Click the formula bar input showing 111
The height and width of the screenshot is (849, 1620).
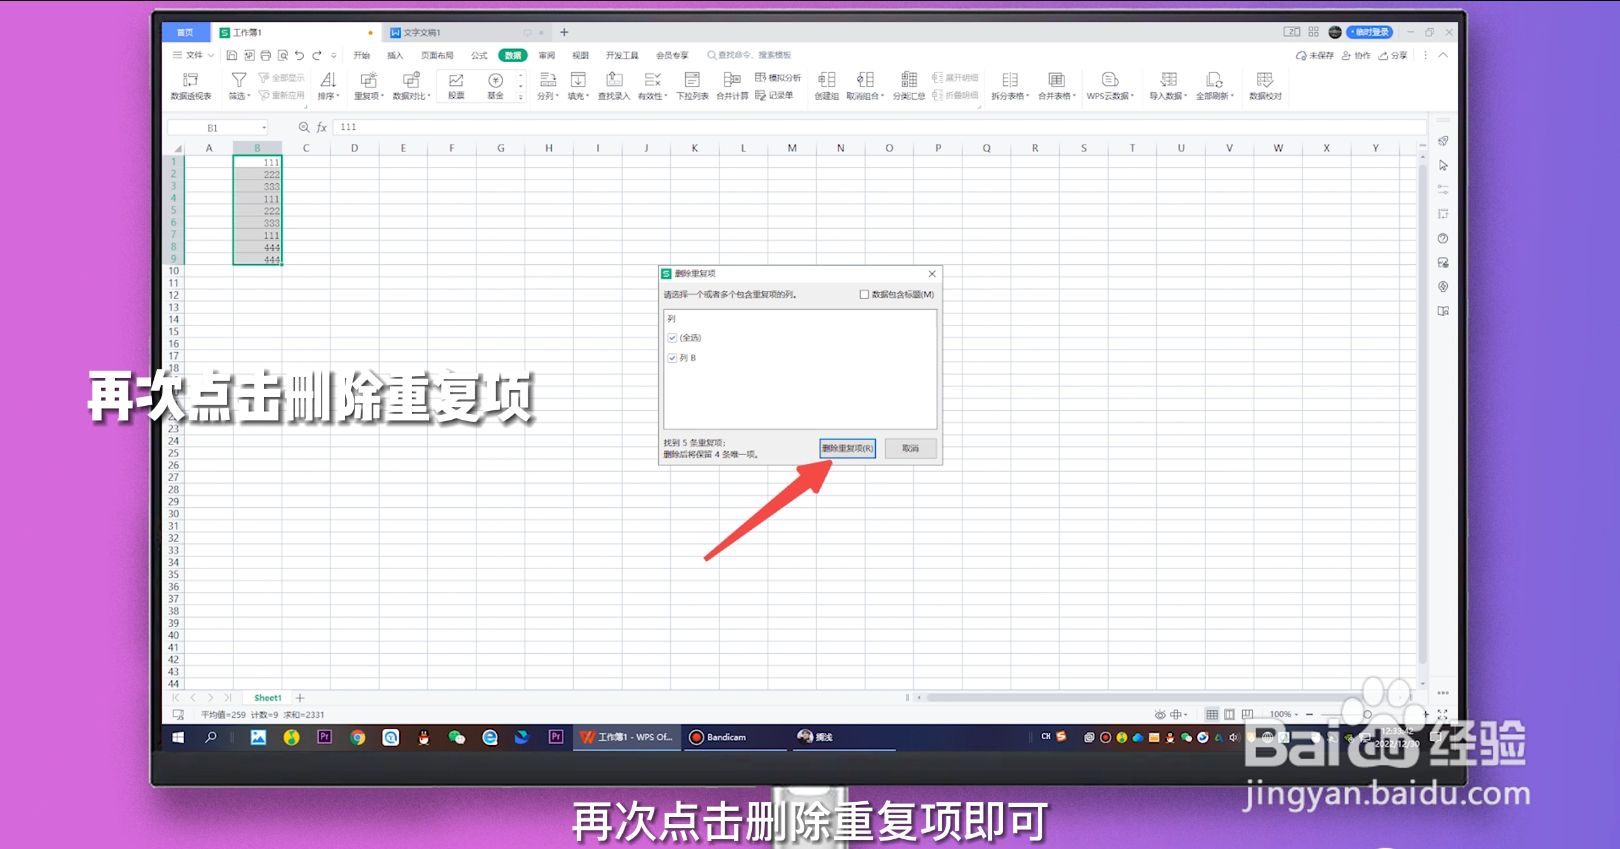880,127
